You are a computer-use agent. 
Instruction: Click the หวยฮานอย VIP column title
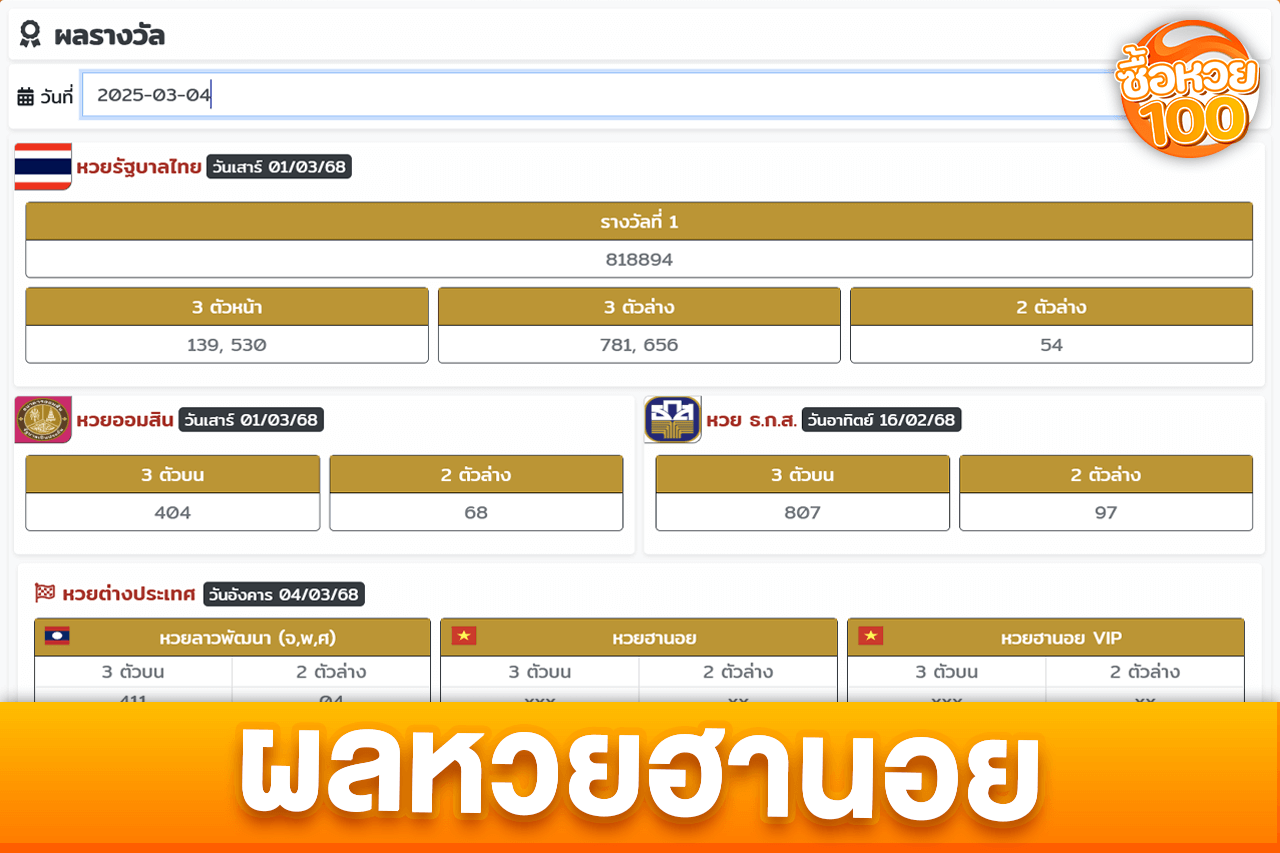pos(1061,637)
